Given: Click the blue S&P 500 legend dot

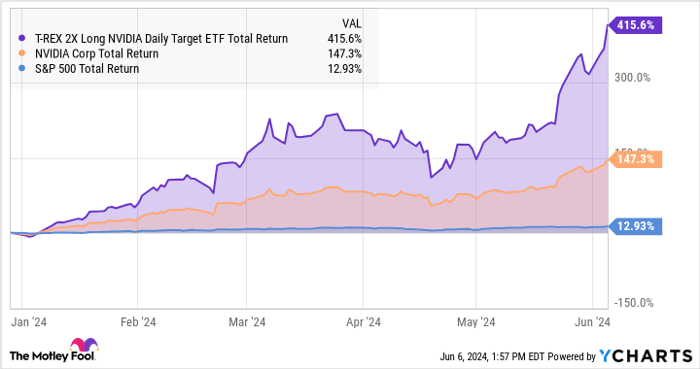Looking at the screenshot, I should point(22,69).
